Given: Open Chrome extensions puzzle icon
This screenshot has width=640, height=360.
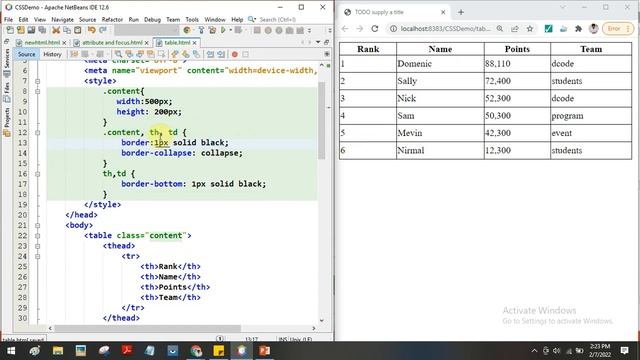Looking at the screenshot, I should click(578, 29).
